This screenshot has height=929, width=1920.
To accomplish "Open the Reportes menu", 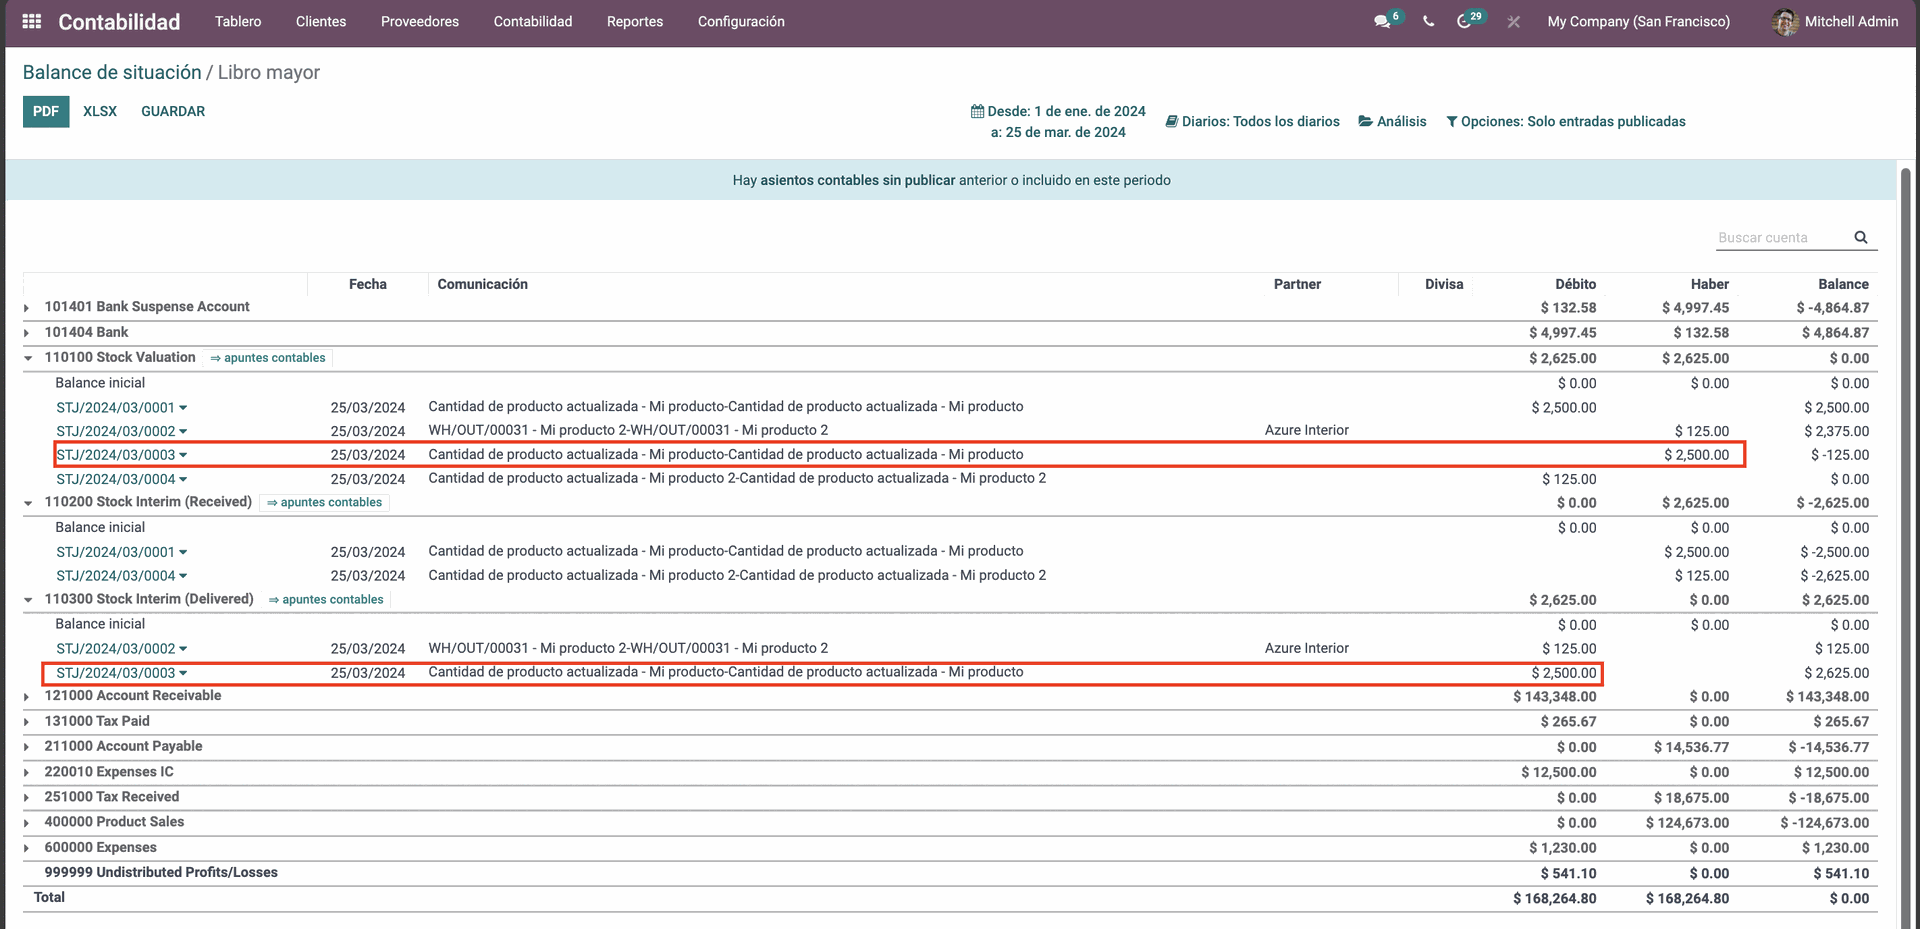I will (x=635, y=21).
